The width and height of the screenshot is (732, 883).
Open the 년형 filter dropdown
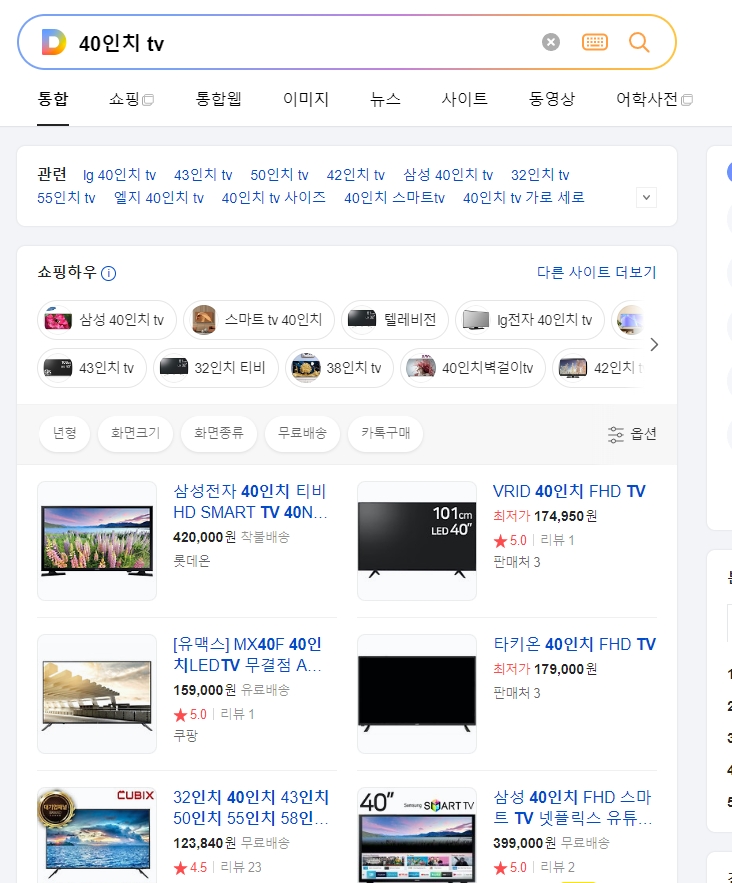64,433
